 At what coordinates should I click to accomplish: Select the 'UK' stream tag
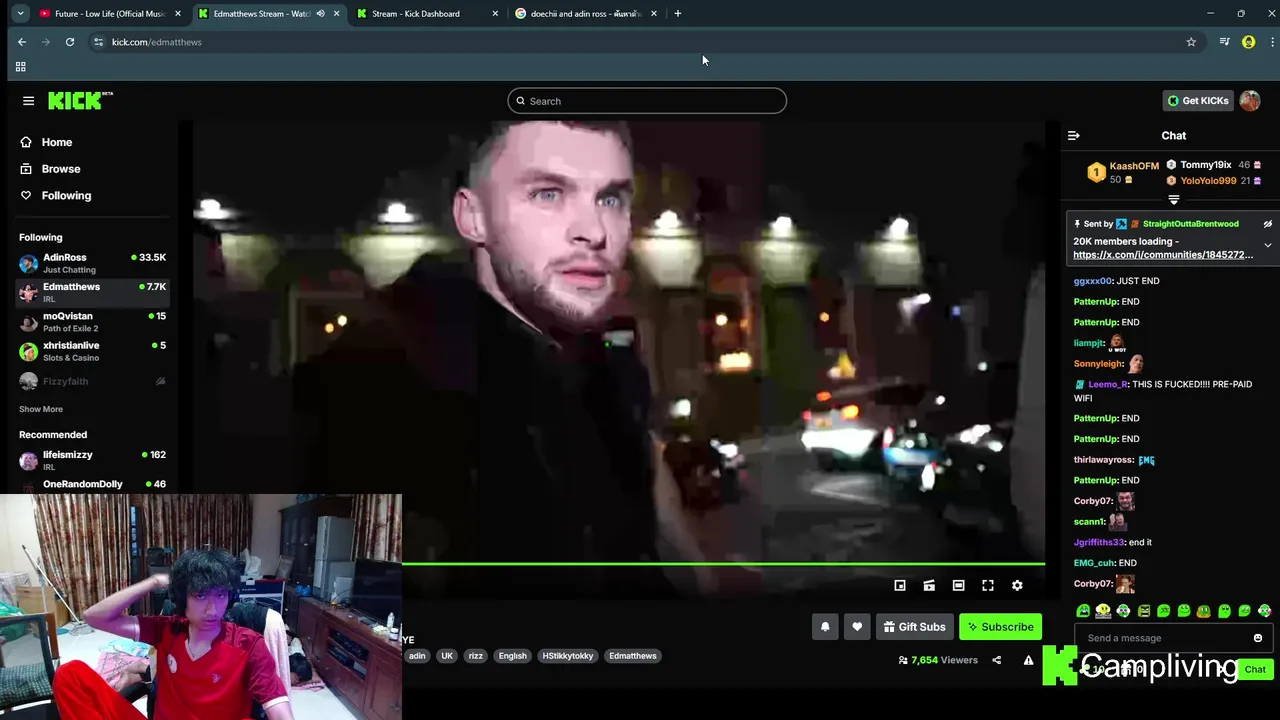coord(447,656)
